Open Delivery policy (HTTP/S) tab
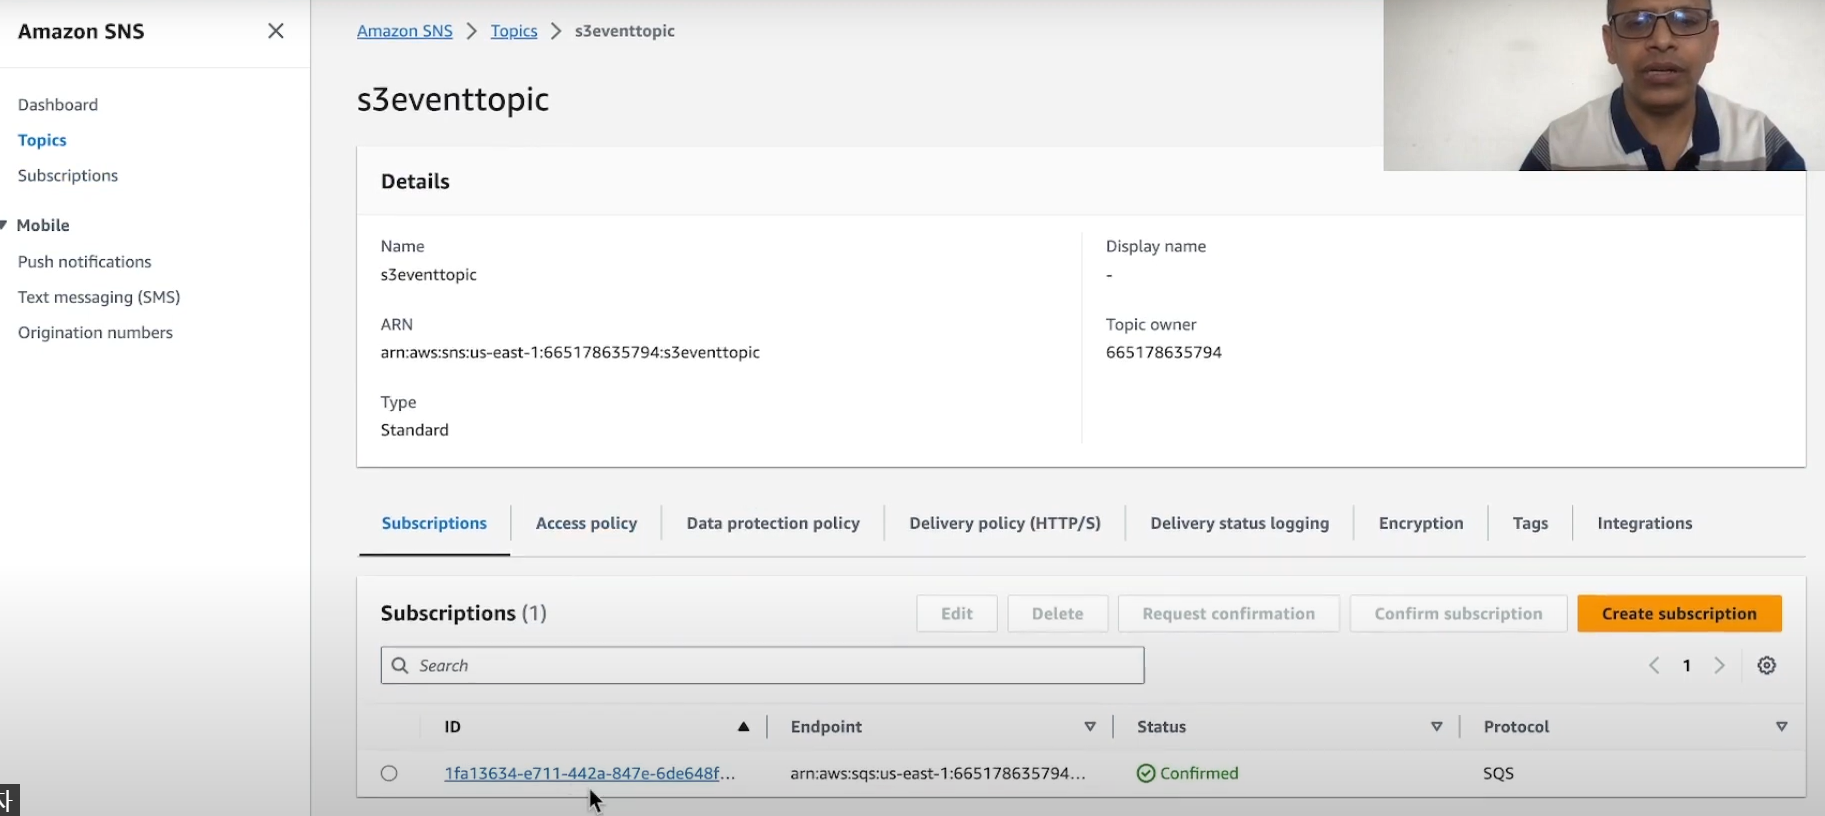 1005,523
